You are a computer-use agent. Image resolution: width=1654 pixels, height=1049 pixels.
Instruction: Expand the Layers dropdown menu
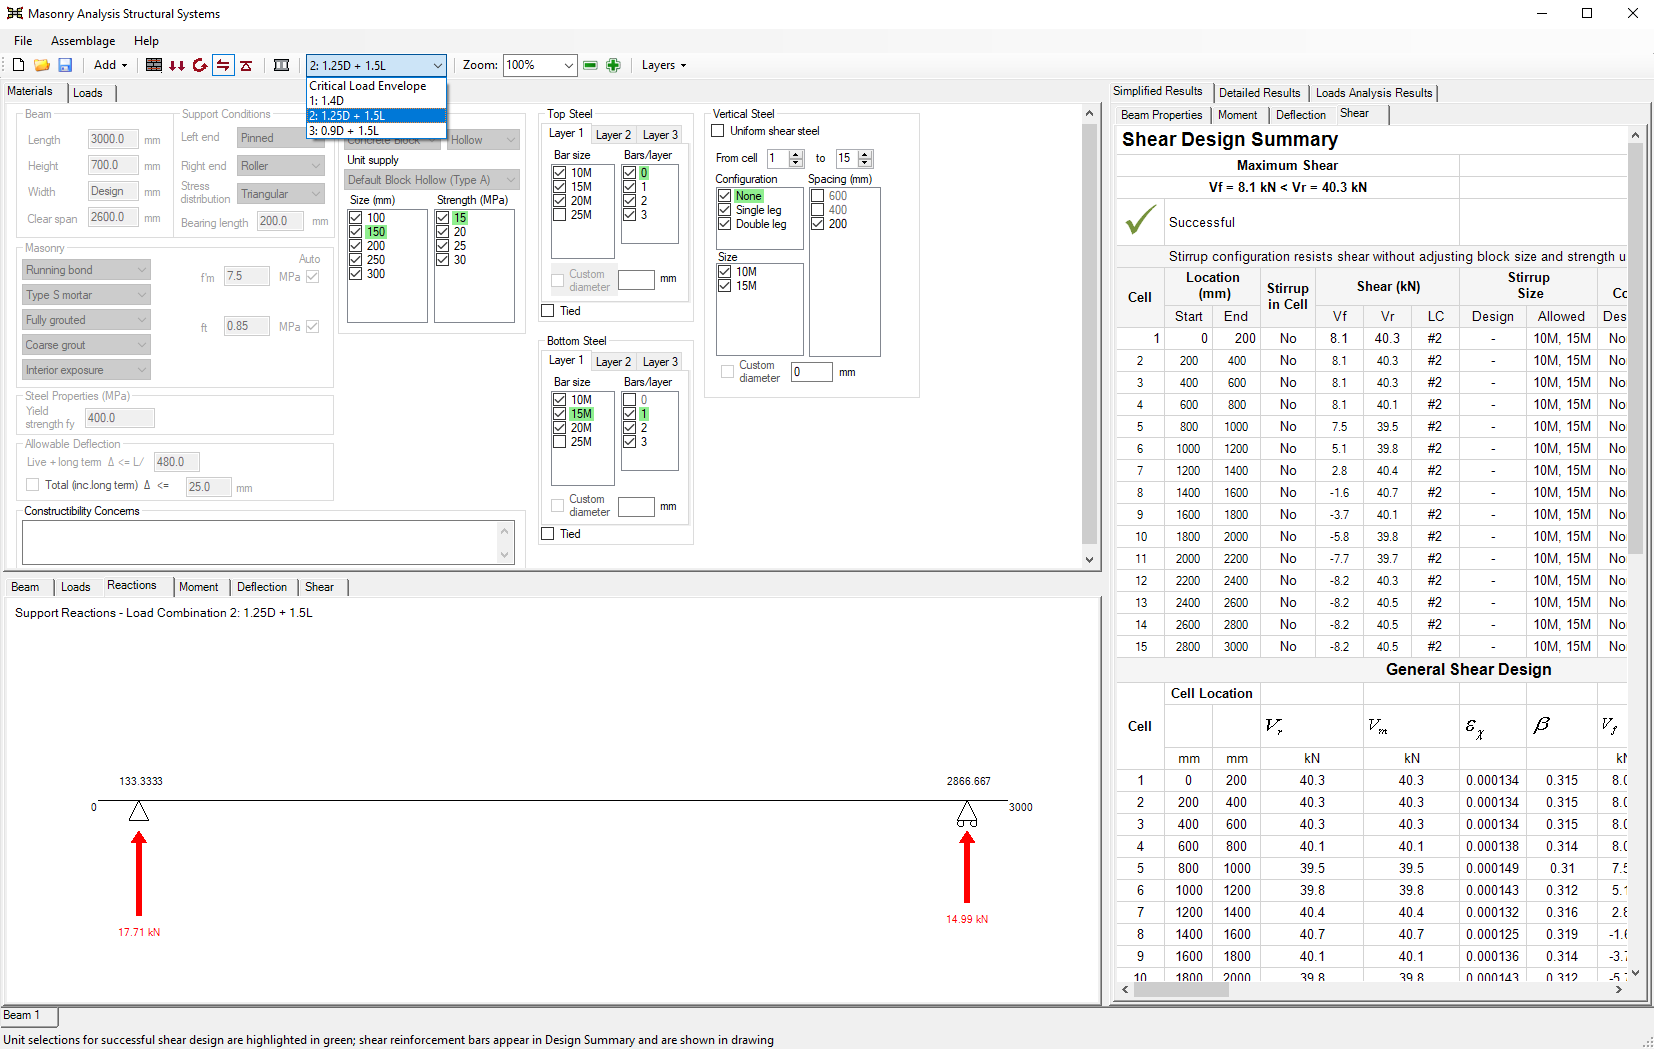[x=664, y=65]
